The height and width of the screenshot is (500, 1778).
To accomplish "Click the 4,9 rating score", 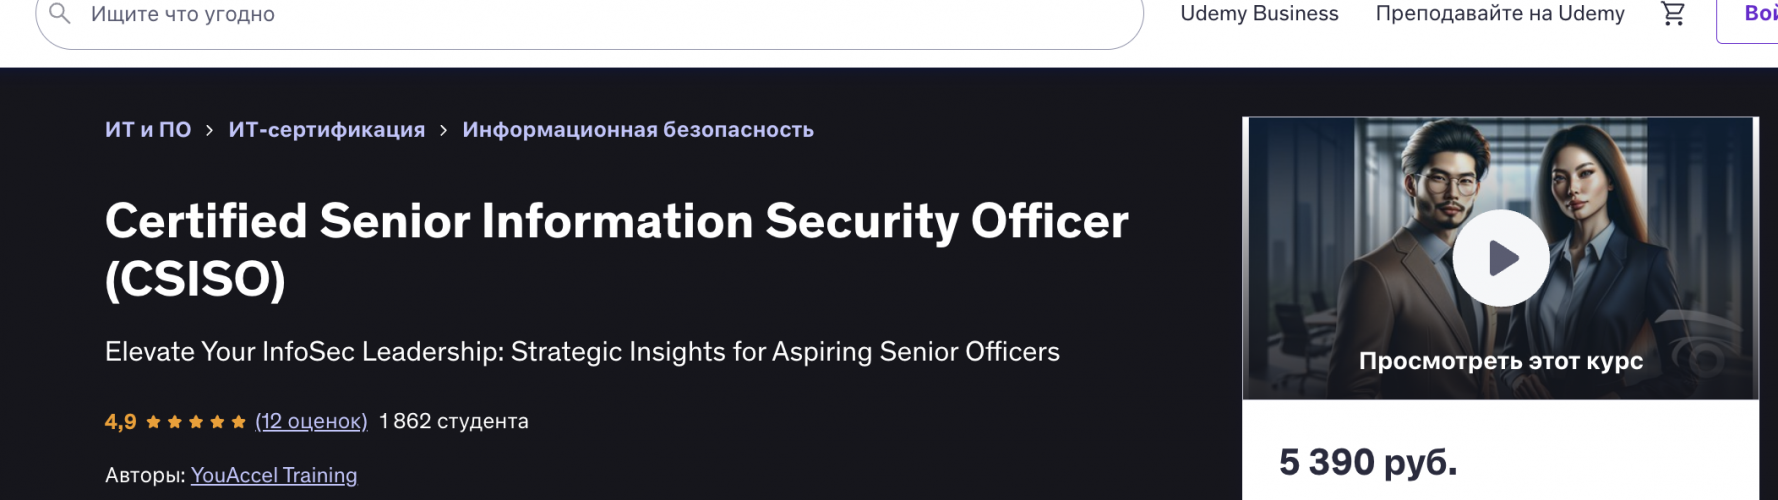I will point(120,422).
